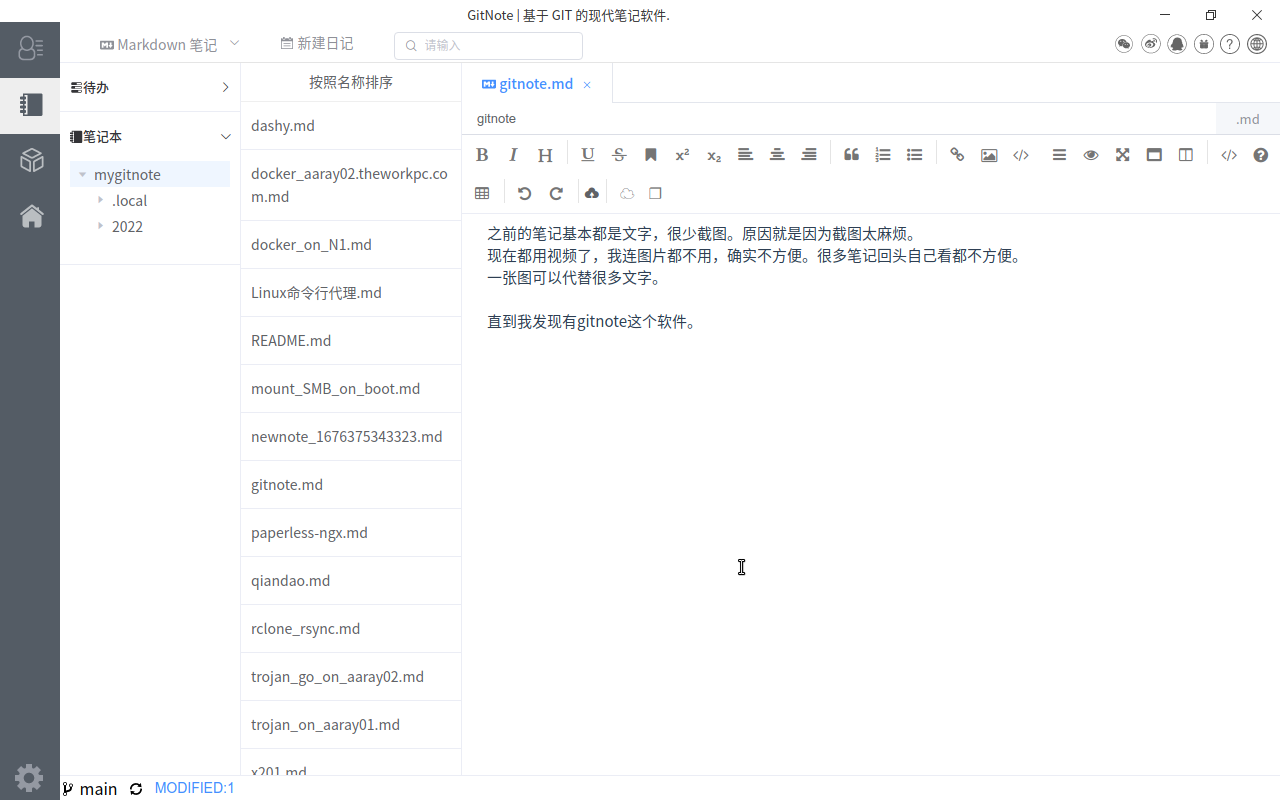Image resolution: width=1280 pixels, height=800 pixels.
Task: Toggle side-by-side split view
Action: coord(1186,155)
